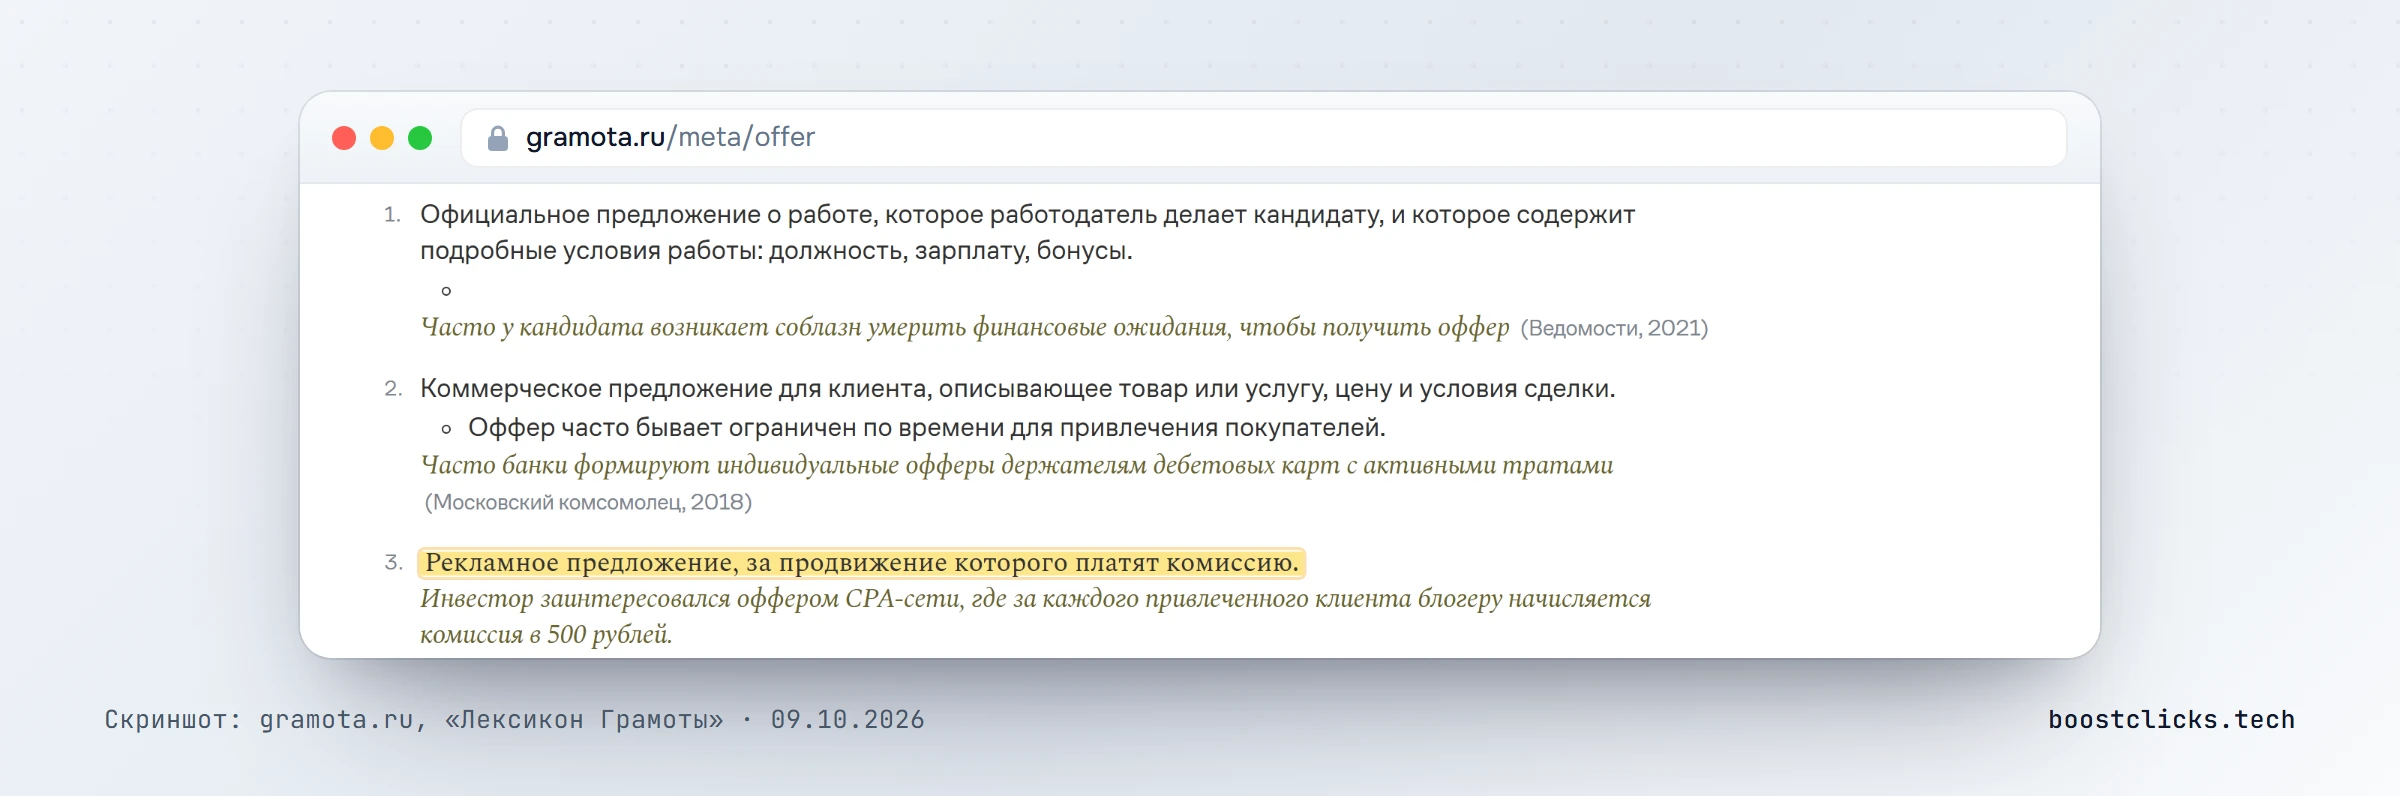This screenshot has width=2400, height=796.
Task: Click the green maximize window button
Action: click(x=420, y=138)
